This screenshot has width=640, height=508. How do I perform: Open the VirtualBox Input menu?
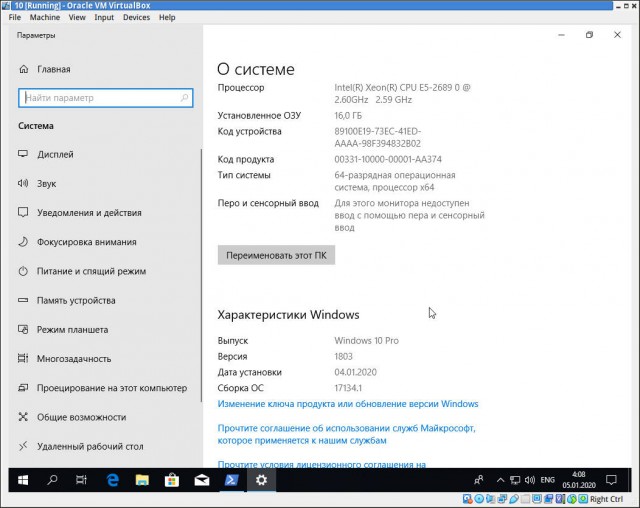104,18
